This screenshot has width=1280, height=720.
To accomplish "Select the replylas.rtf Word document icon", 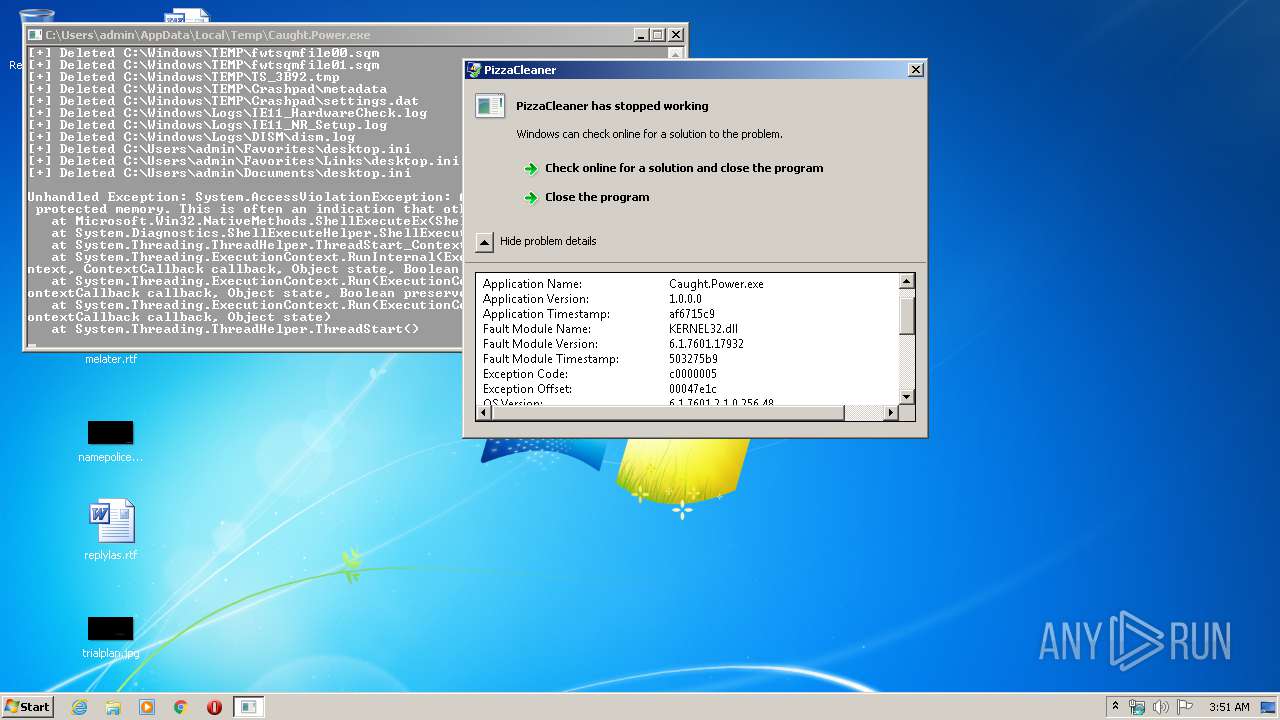I will 111,521.
